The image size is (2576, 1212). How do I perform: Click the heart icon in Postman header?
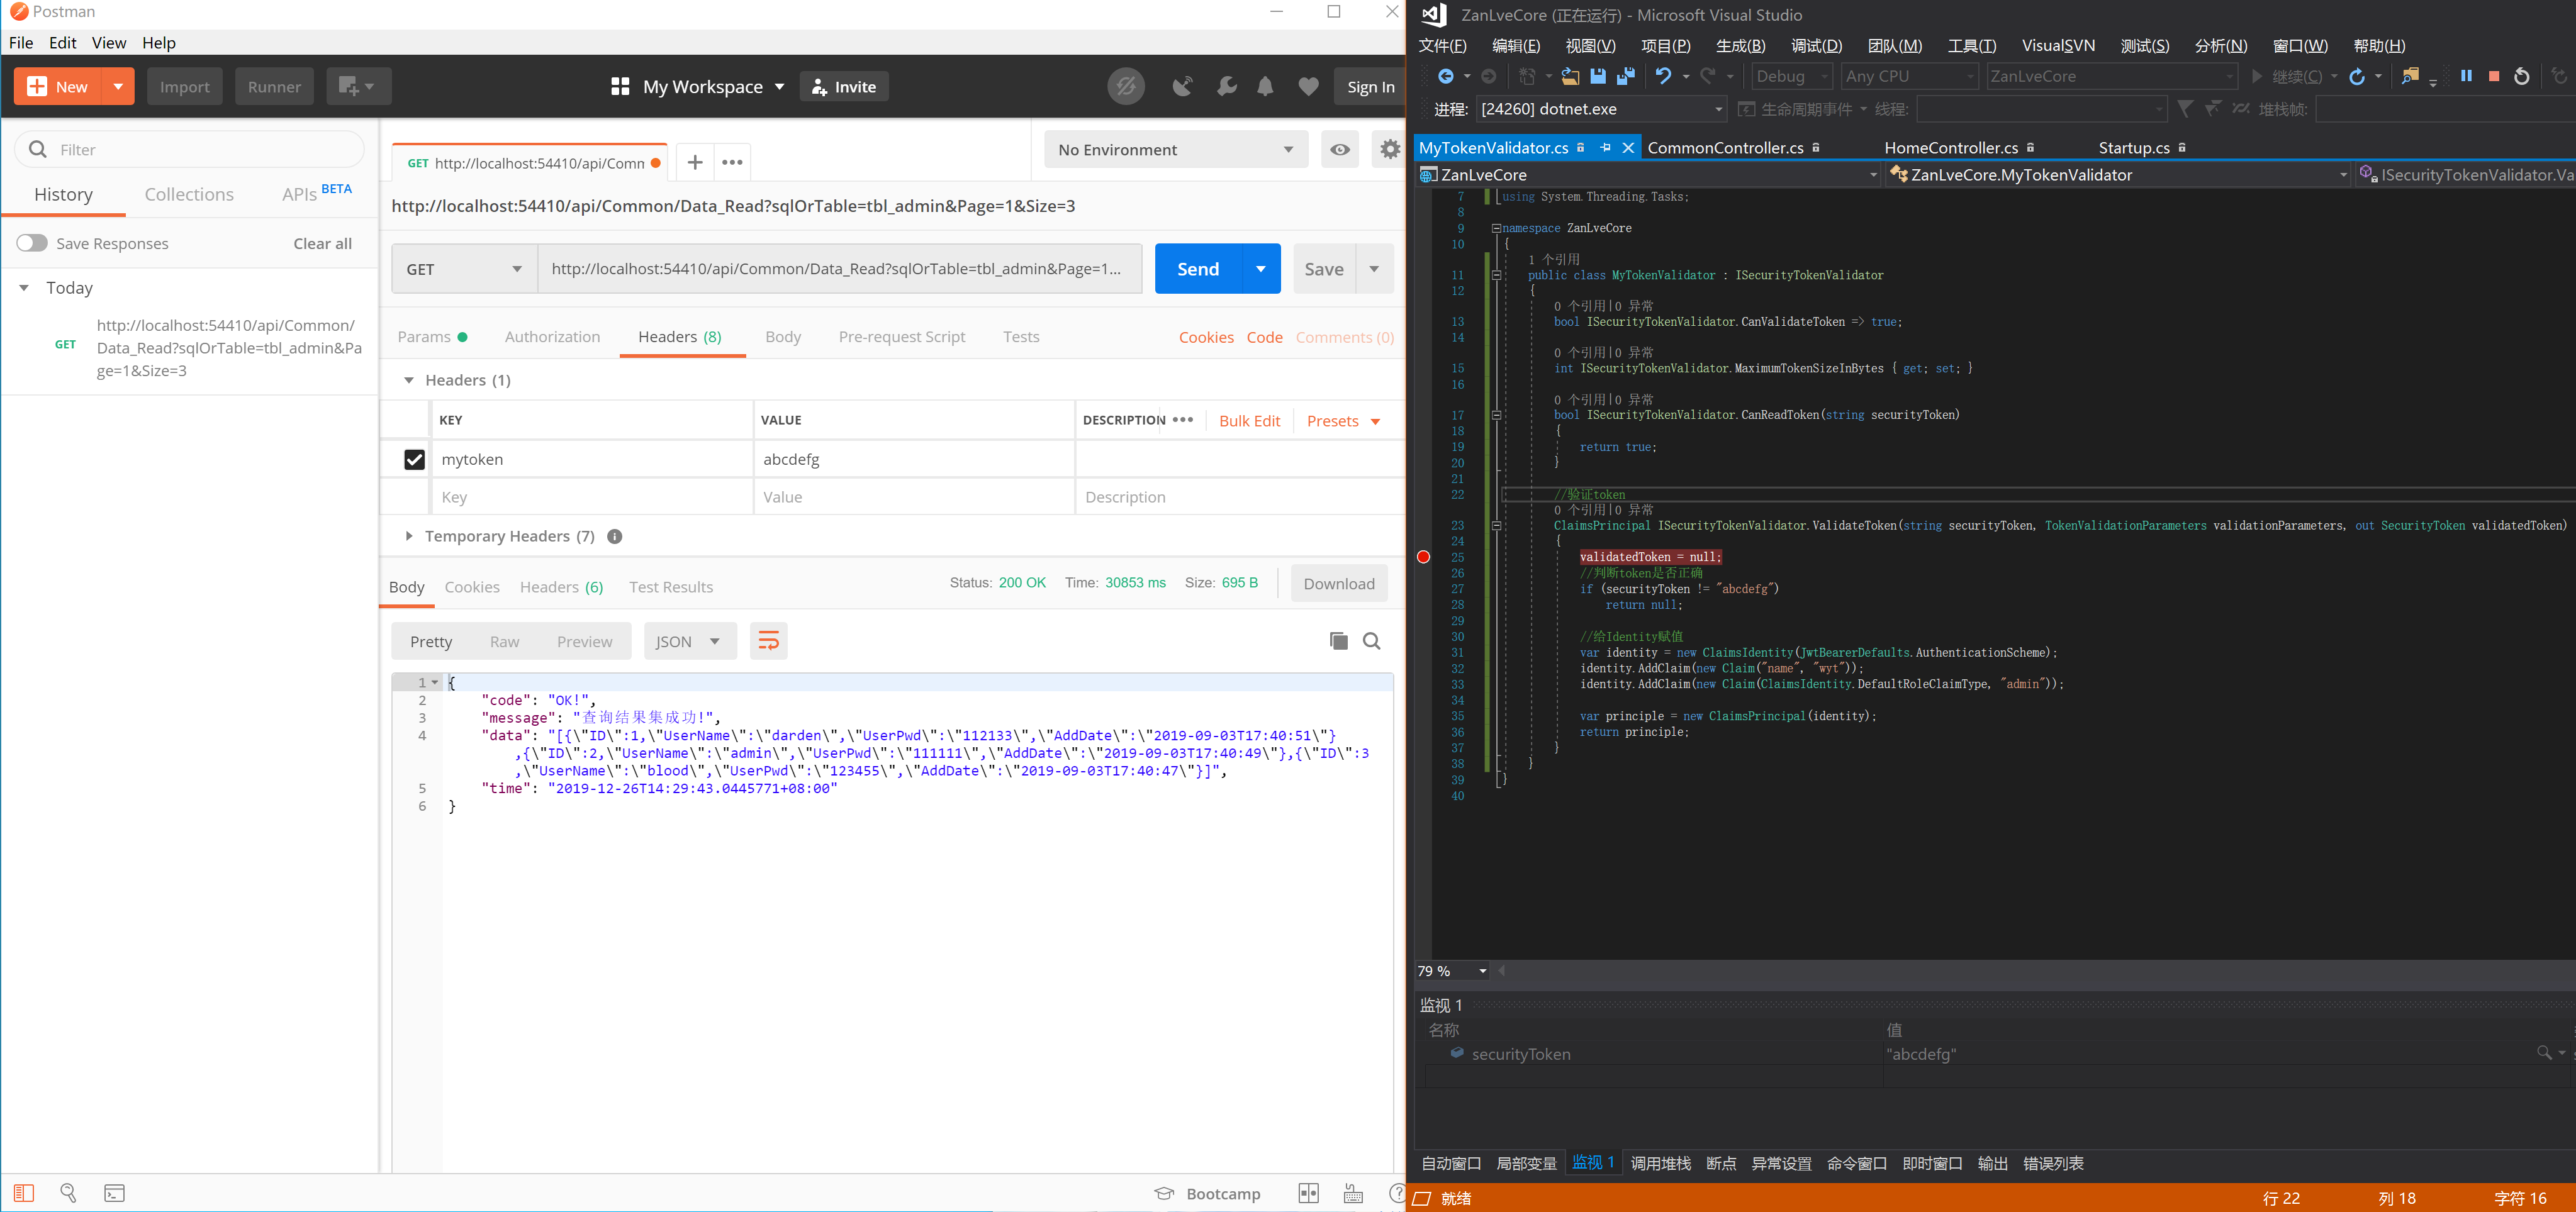1308,87
